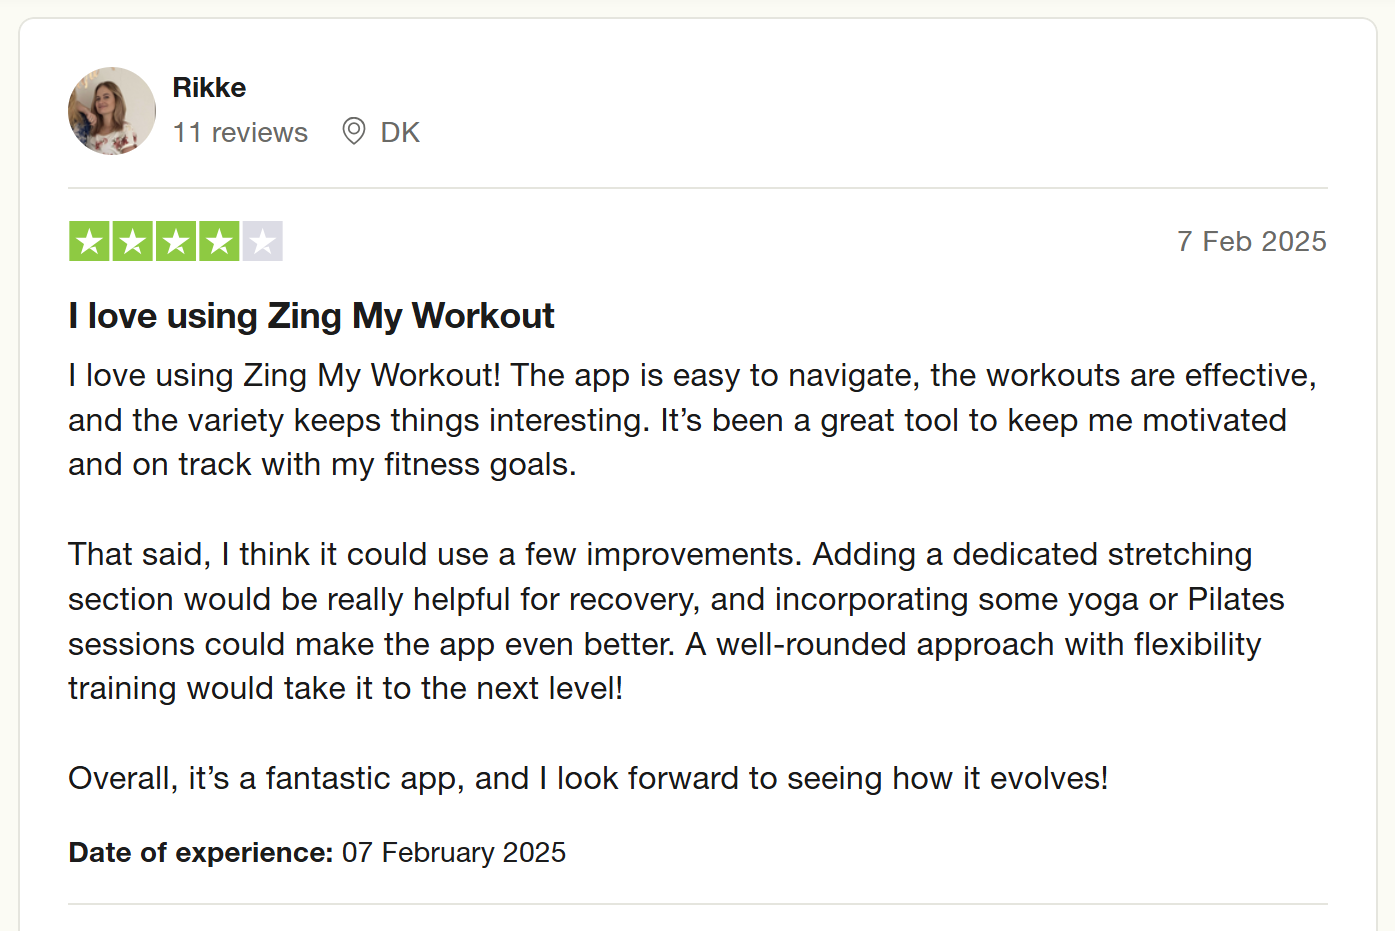View Rikke's 11 reviews
The height and width of the screenshot is (931, 1395).
point(240,132)
